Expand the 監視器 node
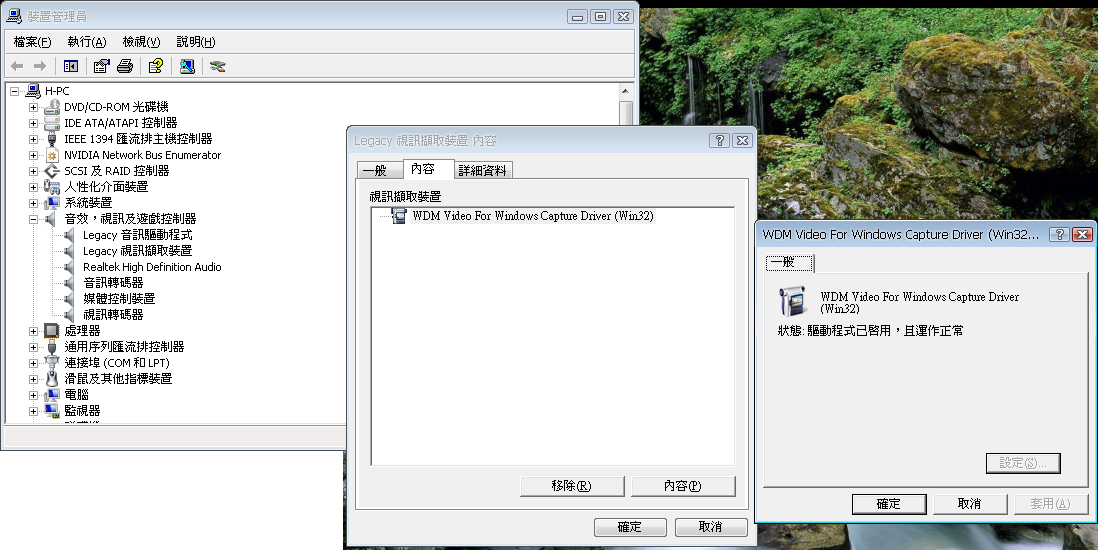This screenshot has width=1098, height=550. 33,411
